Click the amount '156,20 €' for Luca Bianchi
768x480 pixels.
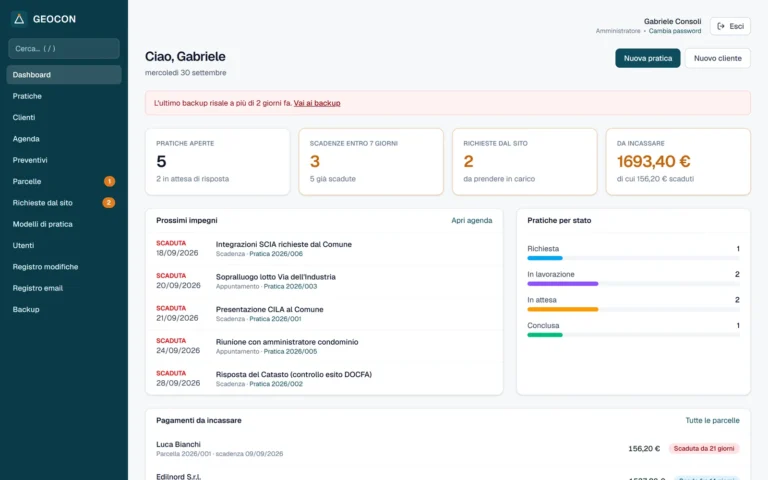(x=644, y=449)
